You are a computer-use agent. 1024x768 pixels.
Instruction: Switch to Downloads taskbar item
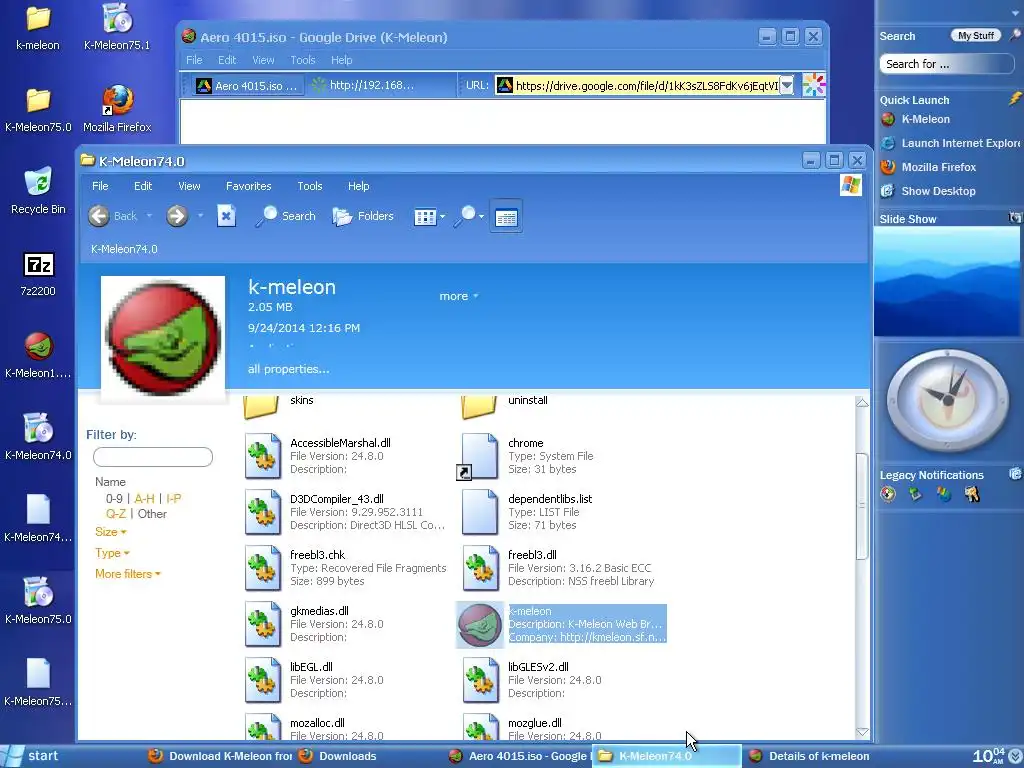pyautogui.click(x=340, y=756)
